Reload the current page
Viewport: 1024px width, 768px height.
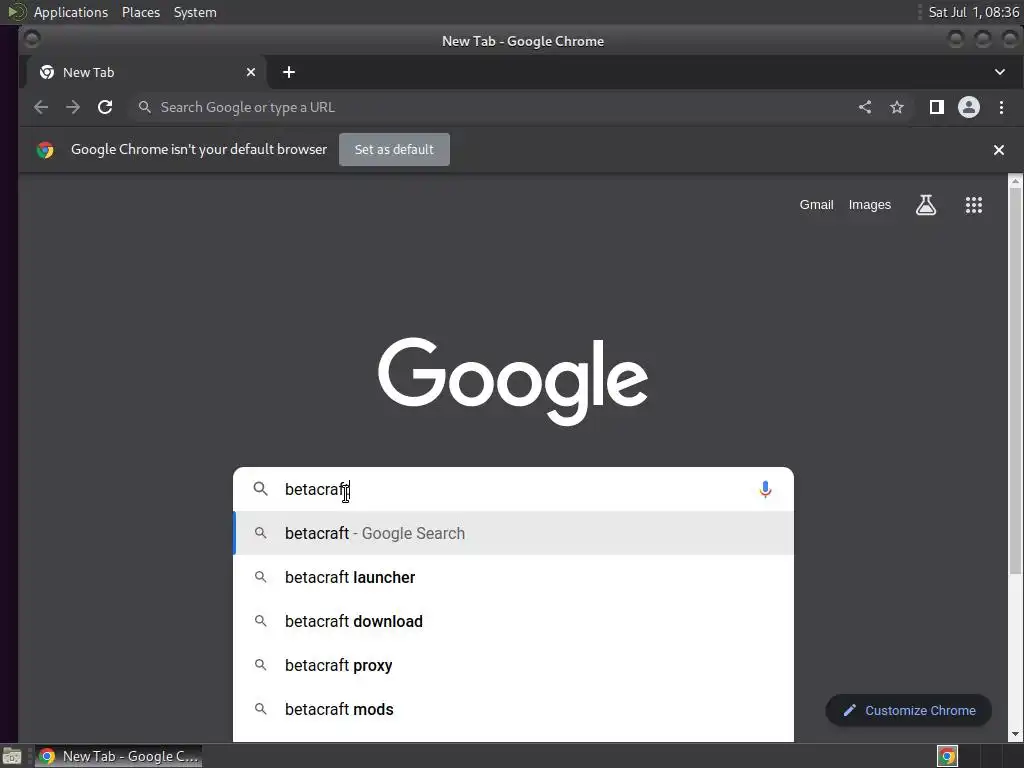(x=105, y=107)
